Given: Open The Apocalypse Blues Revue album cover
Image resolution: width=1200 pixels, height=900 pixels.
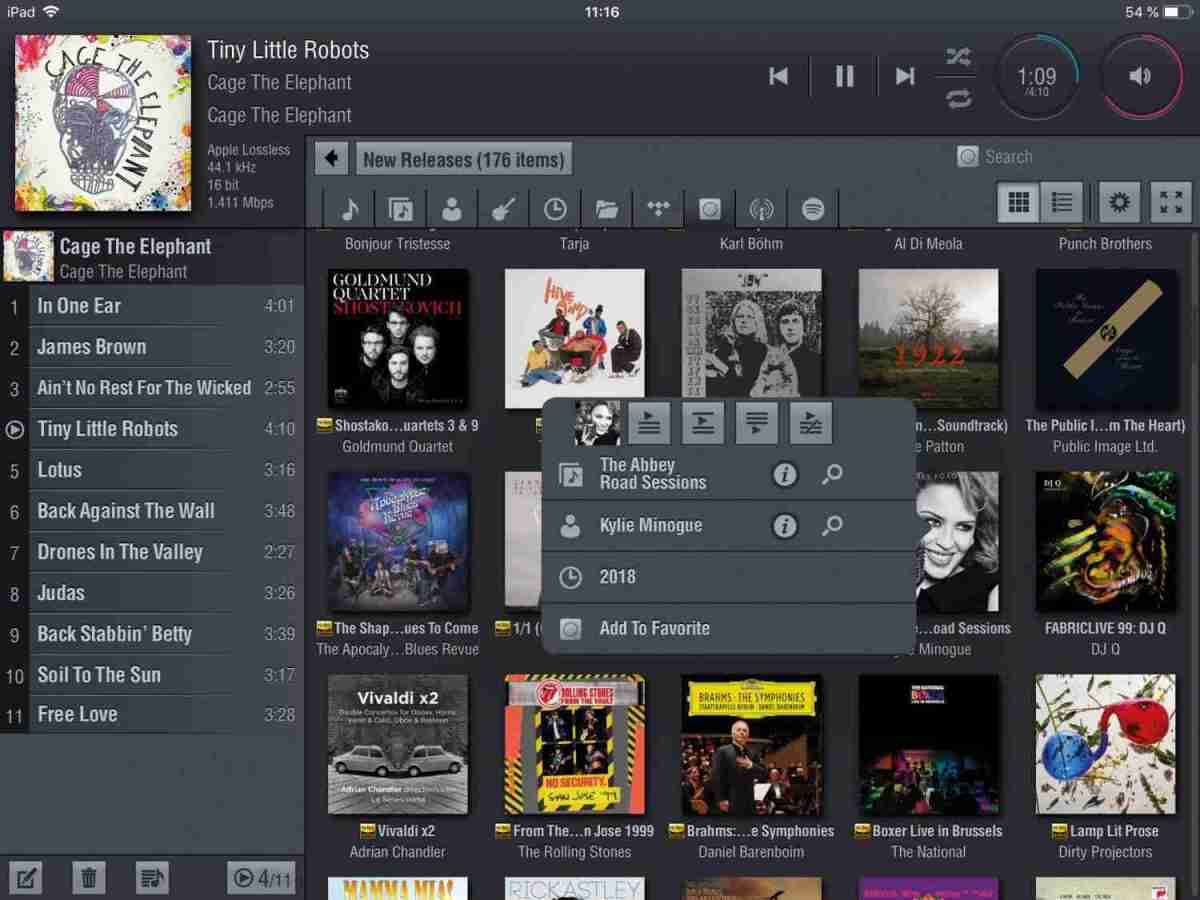Looking at the screenshot, I should [x=398, y=541].
